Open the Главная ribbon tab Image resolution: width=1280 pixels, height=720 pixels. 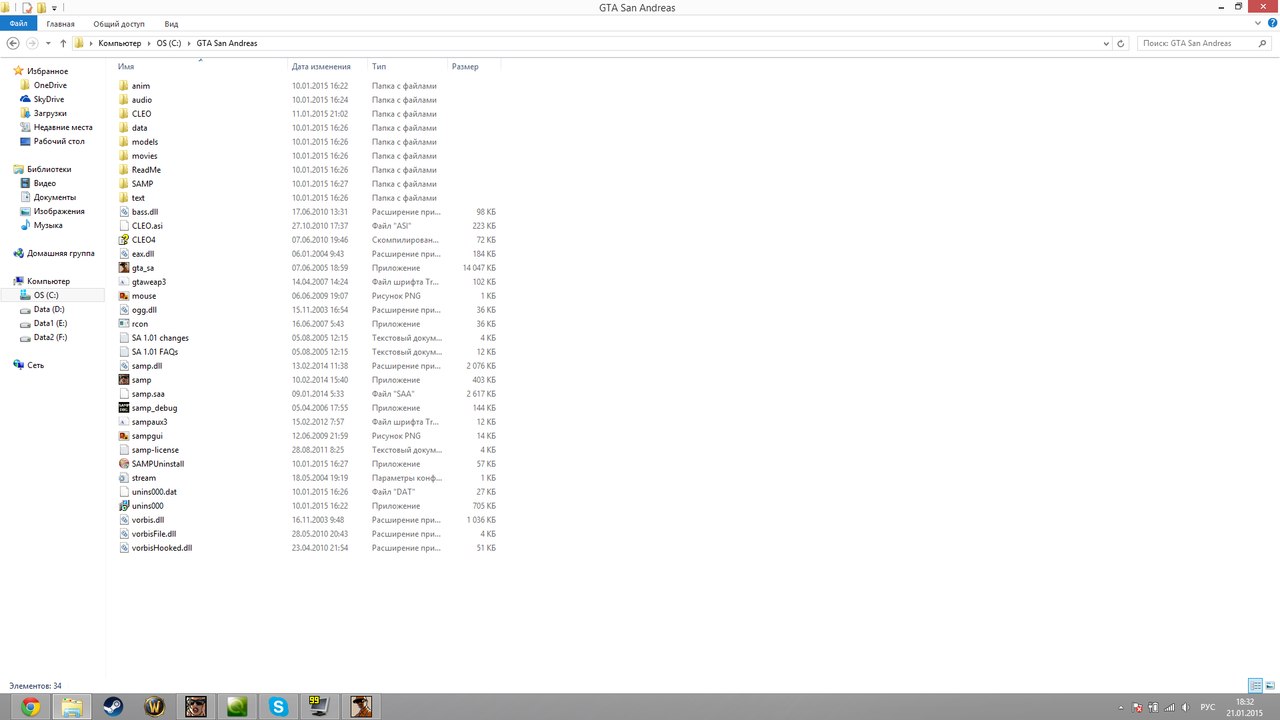[x=60, y=23]
